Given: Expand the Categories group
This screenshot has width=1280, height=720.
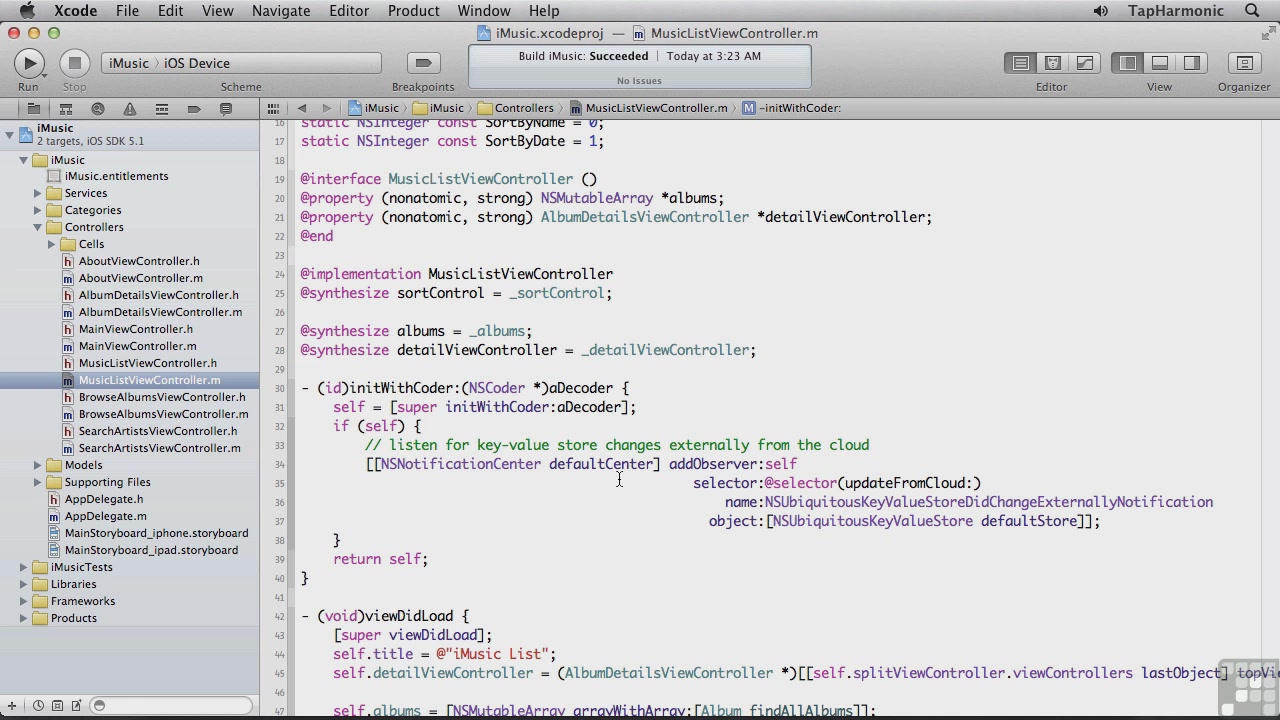Looking at the screenshot, I should click(x=37, y=210).
